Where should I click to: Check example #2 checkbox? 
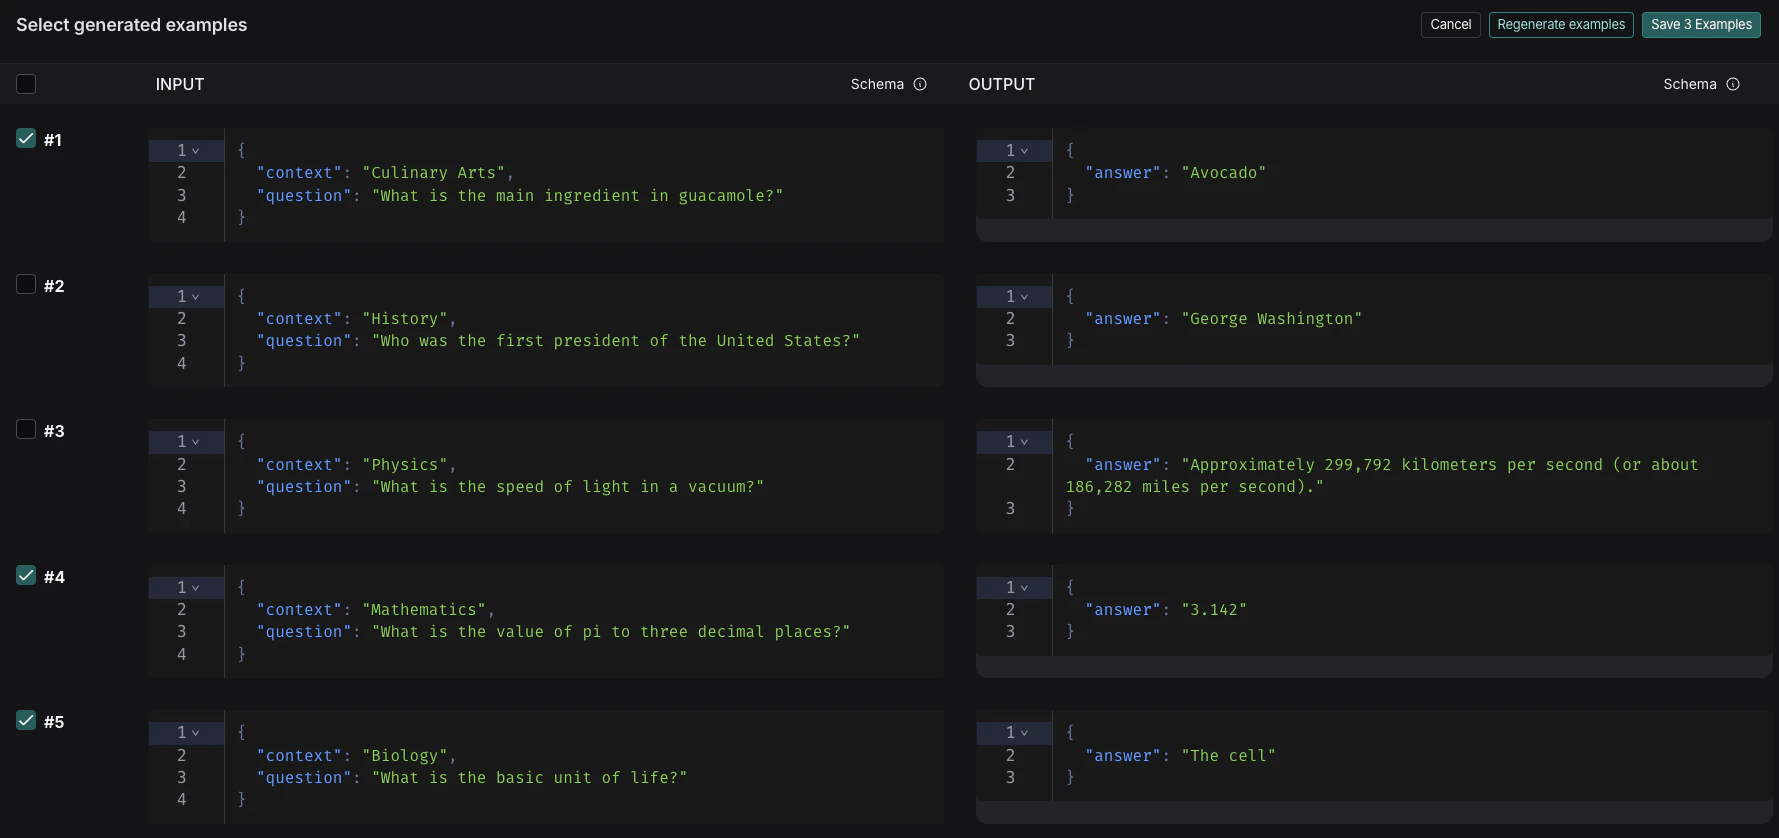[x=26, y=284]
